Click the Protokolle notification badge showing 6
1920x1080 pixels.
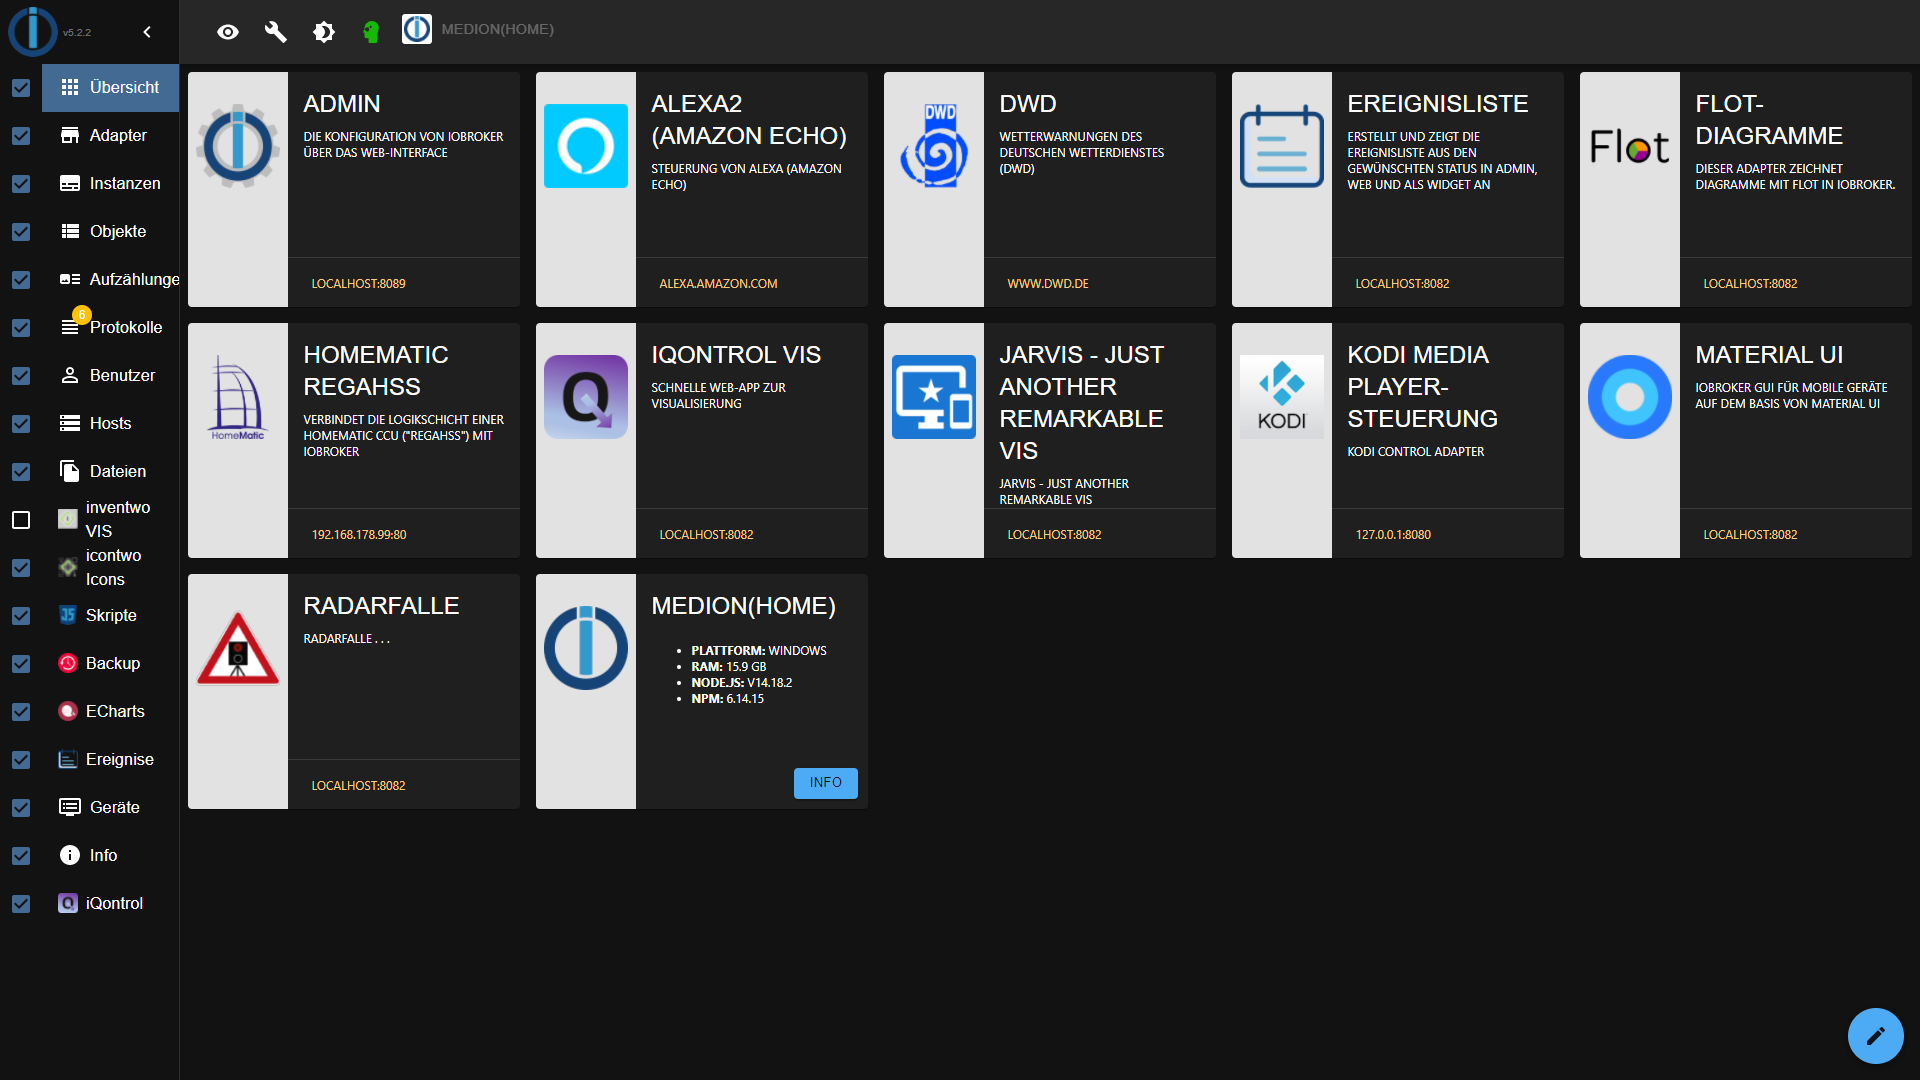click(x=82, y=315)
